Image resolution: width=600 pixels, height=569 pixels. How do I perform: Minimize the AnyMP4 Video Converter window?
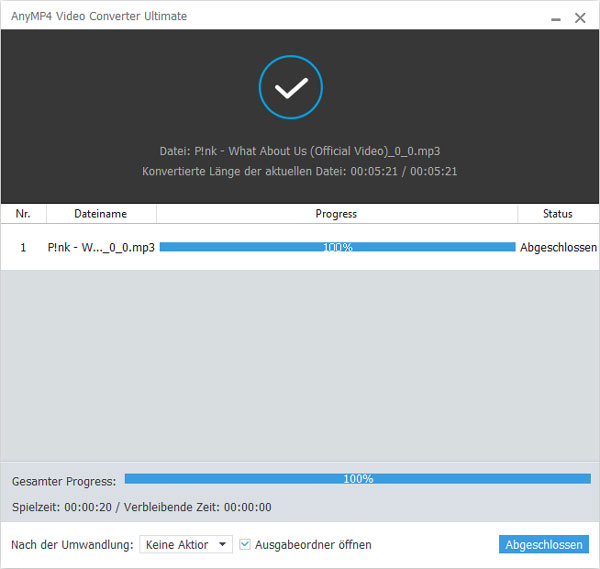(556, 18)
